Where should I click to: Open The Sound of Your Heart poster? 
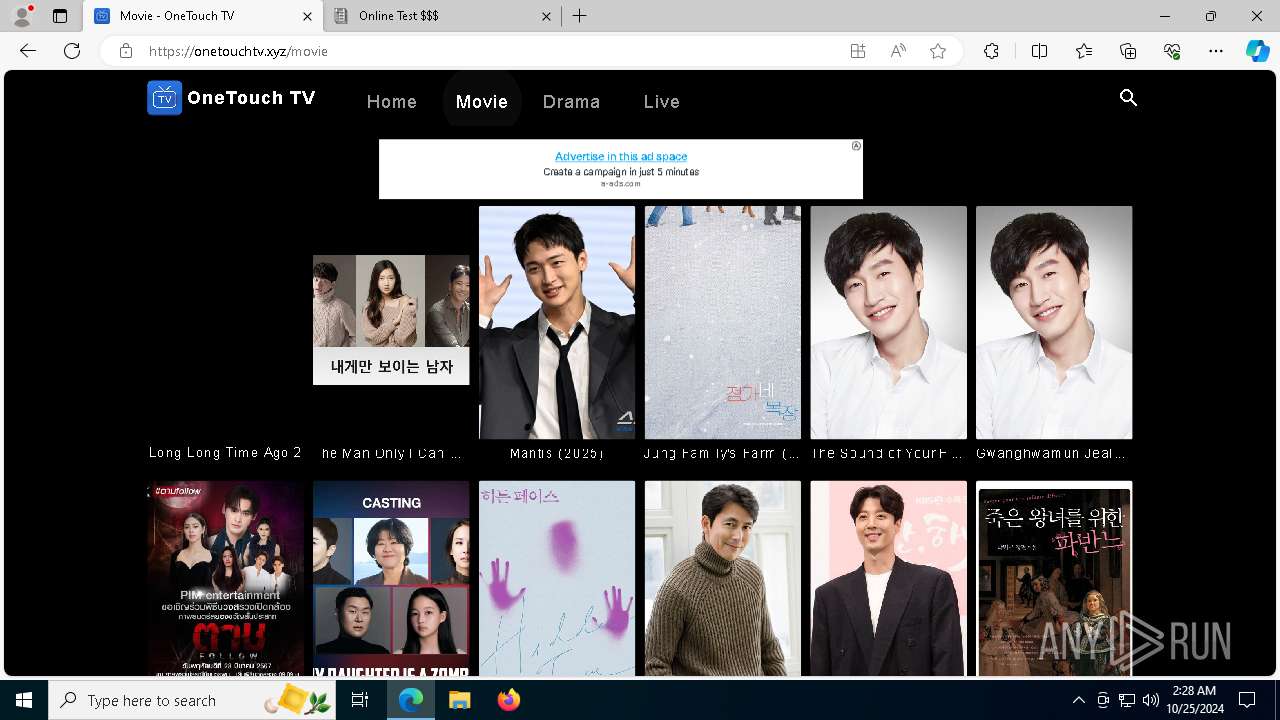(889, 322)
